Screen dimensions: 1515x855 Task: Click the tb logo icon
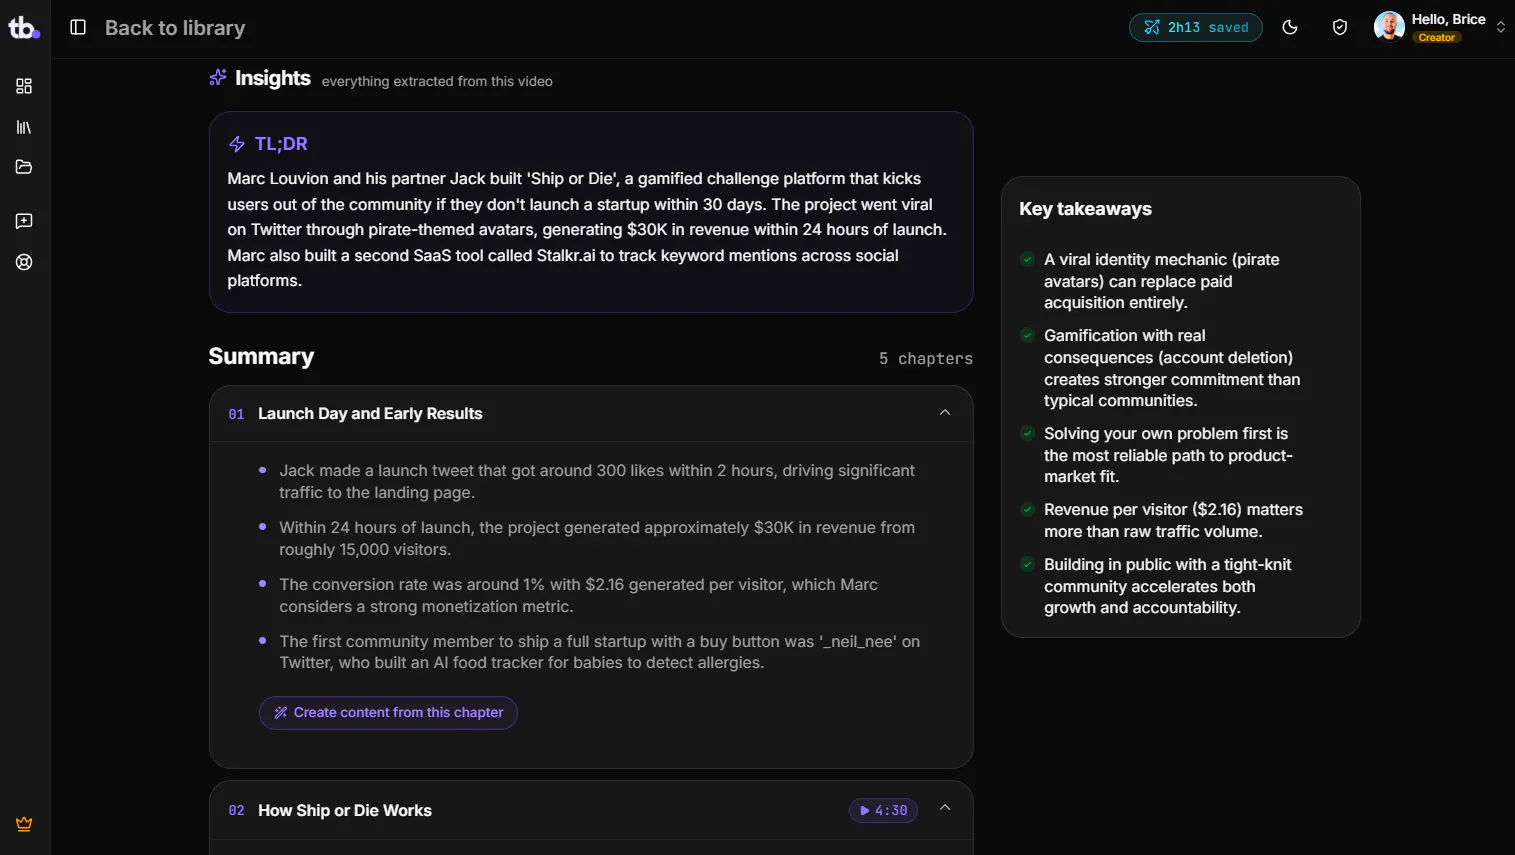(24, 28)
